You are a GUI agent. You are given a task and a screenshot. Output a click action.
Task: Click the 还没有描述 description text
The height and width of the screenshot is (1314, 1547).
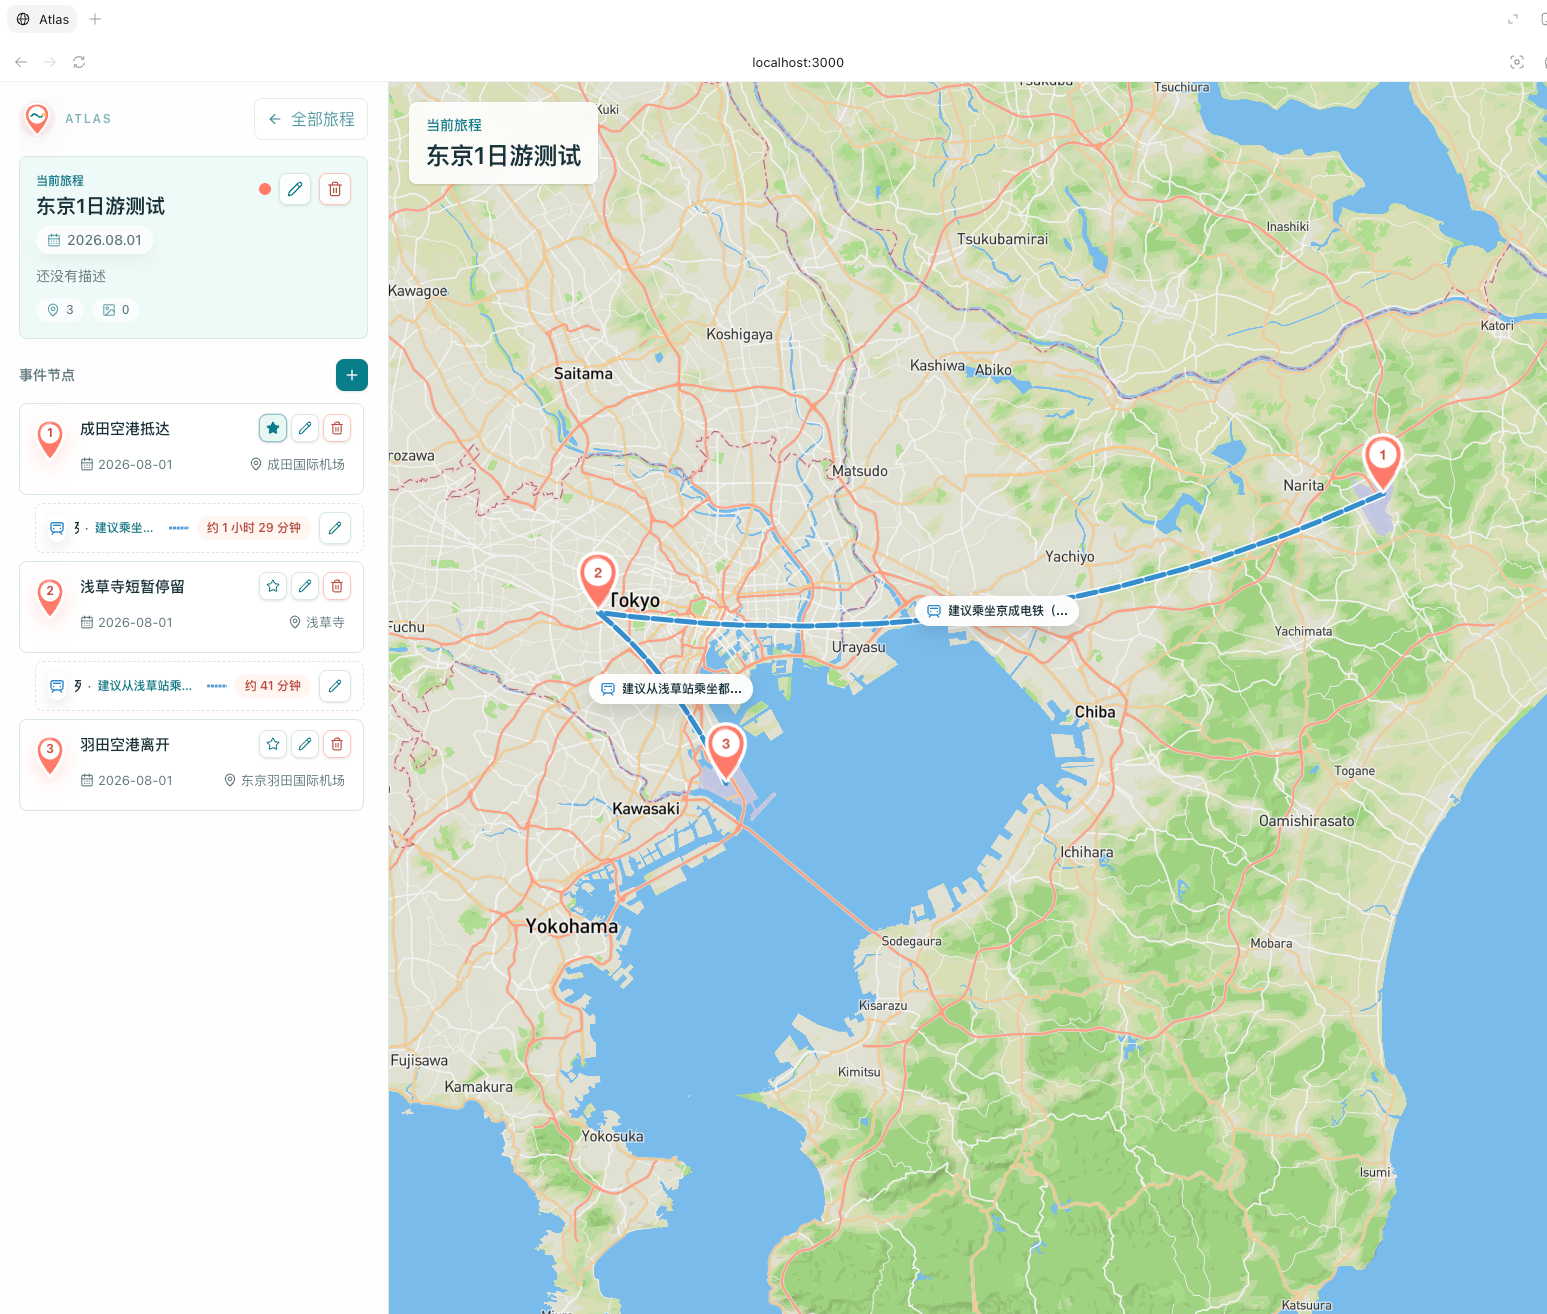click(x=71, y=276)
